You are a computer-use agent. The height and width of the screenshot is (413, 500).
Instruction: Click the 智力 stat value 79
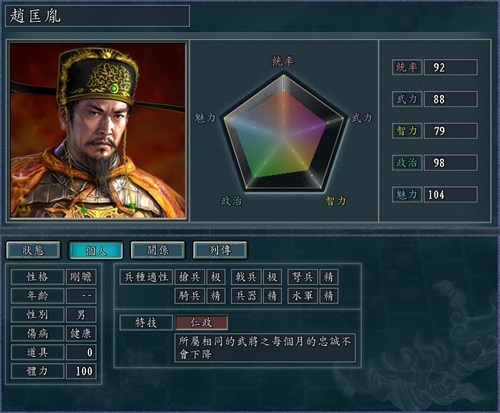[450, 131]
